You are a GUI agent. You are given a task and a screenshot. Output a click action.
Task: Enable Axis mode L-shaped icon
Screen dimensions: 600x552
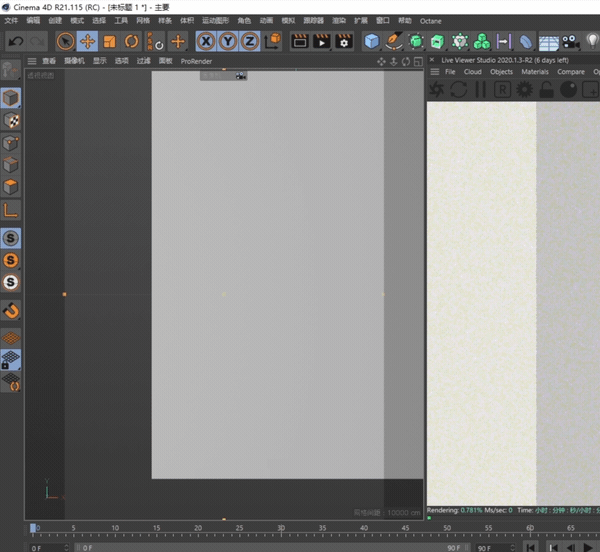(x=11, y=210)
